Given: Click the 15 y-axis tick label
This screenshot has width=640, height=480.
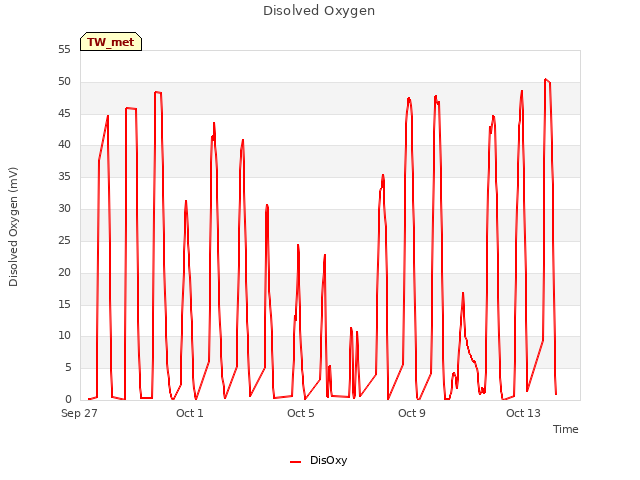Looking at the screenshot, I should [64, 304].
